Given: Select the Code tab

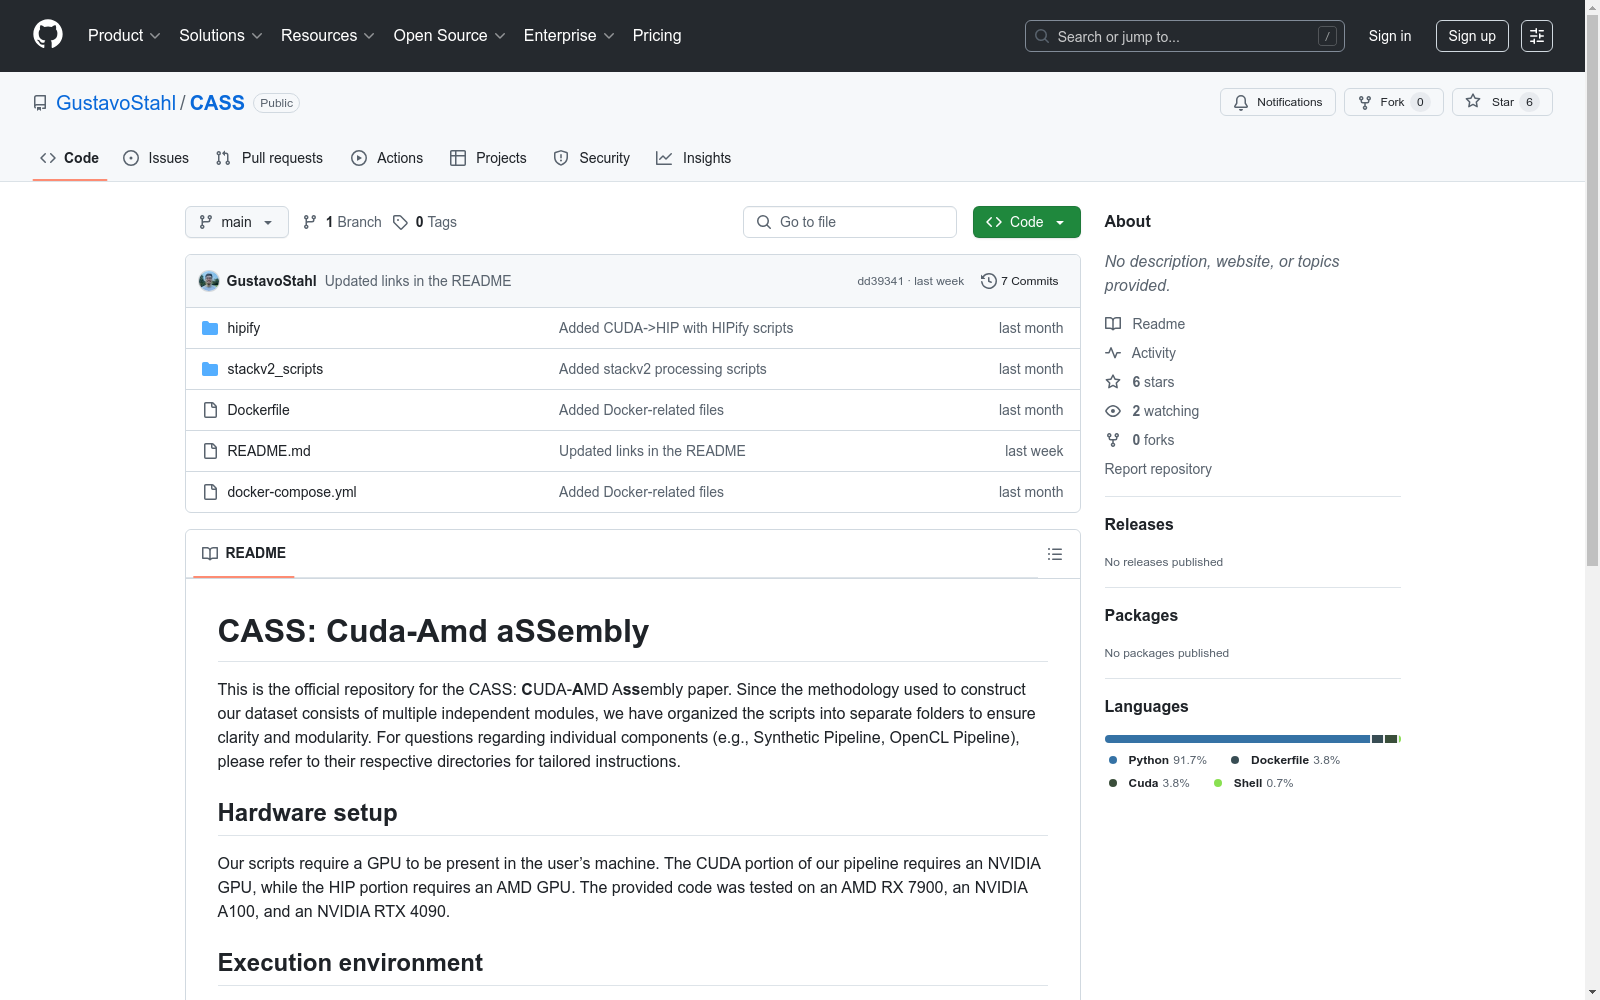Looking at the screenshot, I should (x=70, y=158).
